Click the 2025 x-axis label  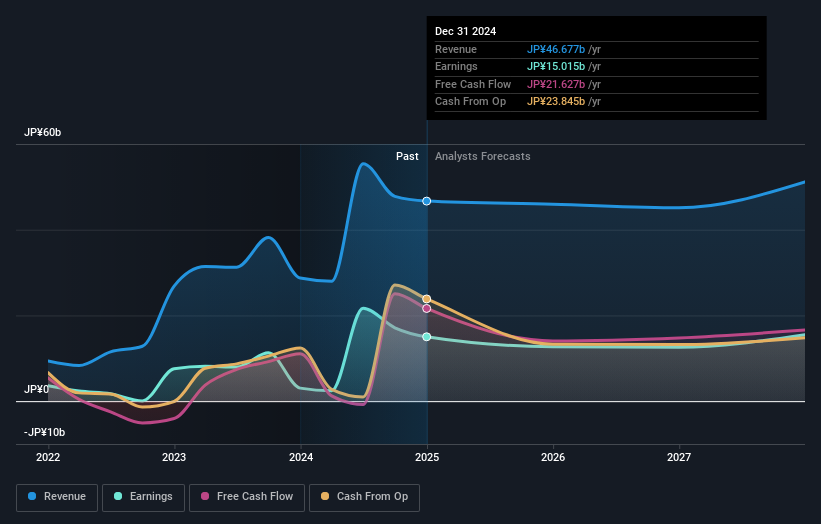point(427,457)
